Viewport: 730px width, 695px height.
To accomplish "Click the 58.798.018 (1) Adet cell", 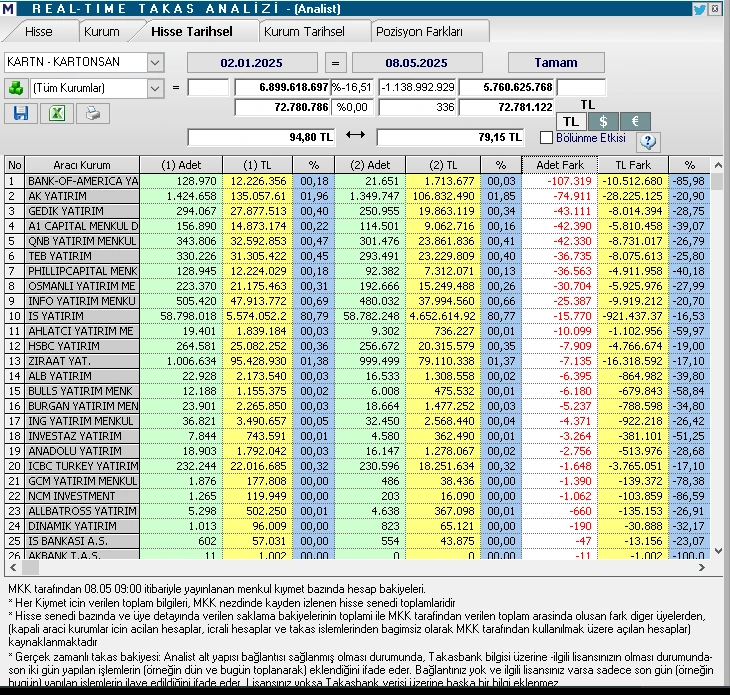I will pyautogui.click(x=181, y=316).
